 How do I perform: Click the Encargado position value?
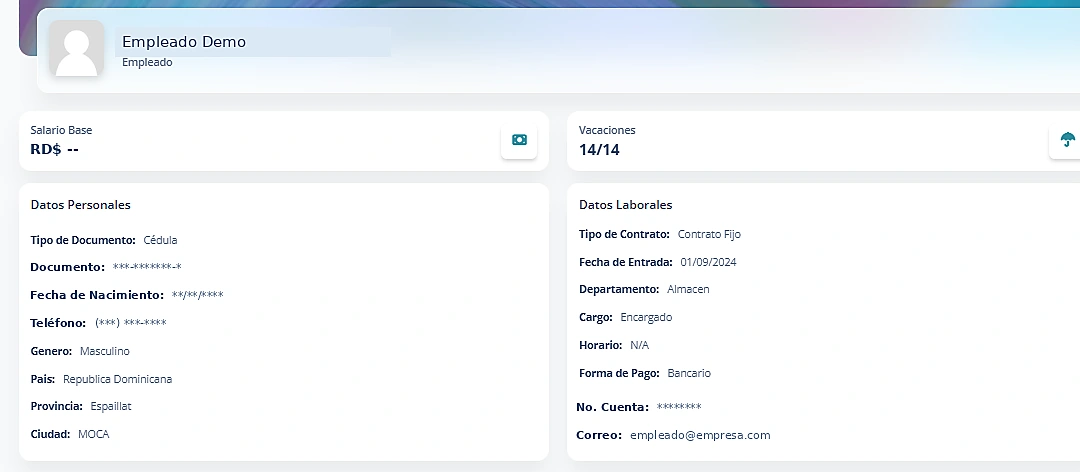(x=646, y=318)
